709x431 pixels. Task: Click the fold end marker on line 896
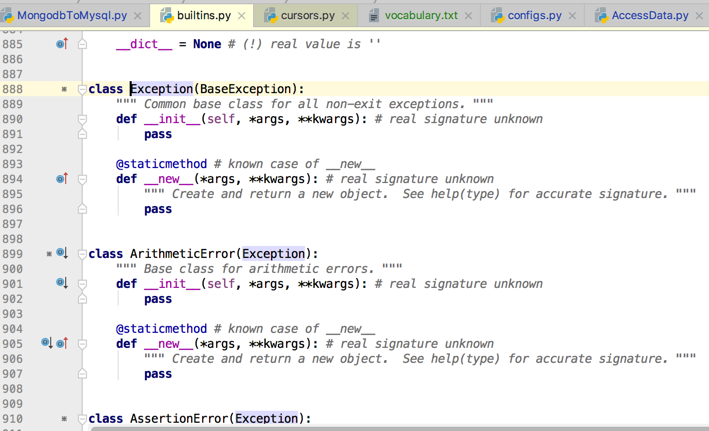pos(82,209)
